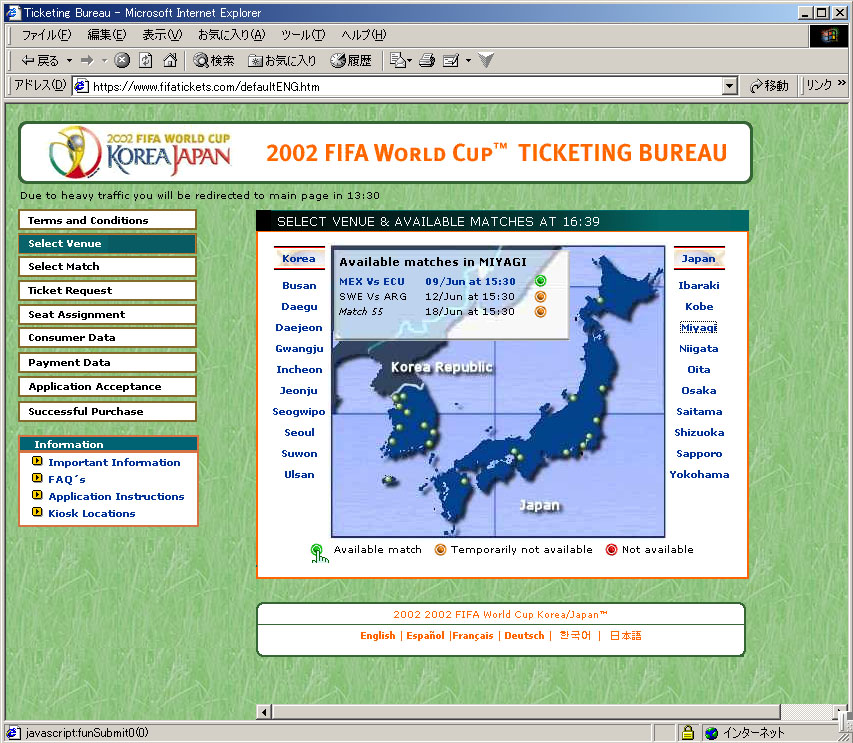Expand the Back button history dropdown arrow
The width and height of the screenshot is (853, 743).
pos(70,60)
